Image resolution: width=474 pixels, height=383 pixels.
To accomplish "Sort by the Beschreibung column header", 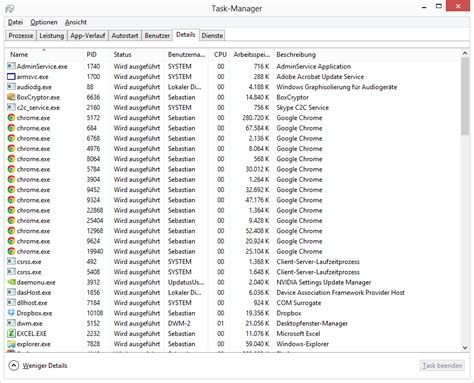I will click(x=367, y=54).
